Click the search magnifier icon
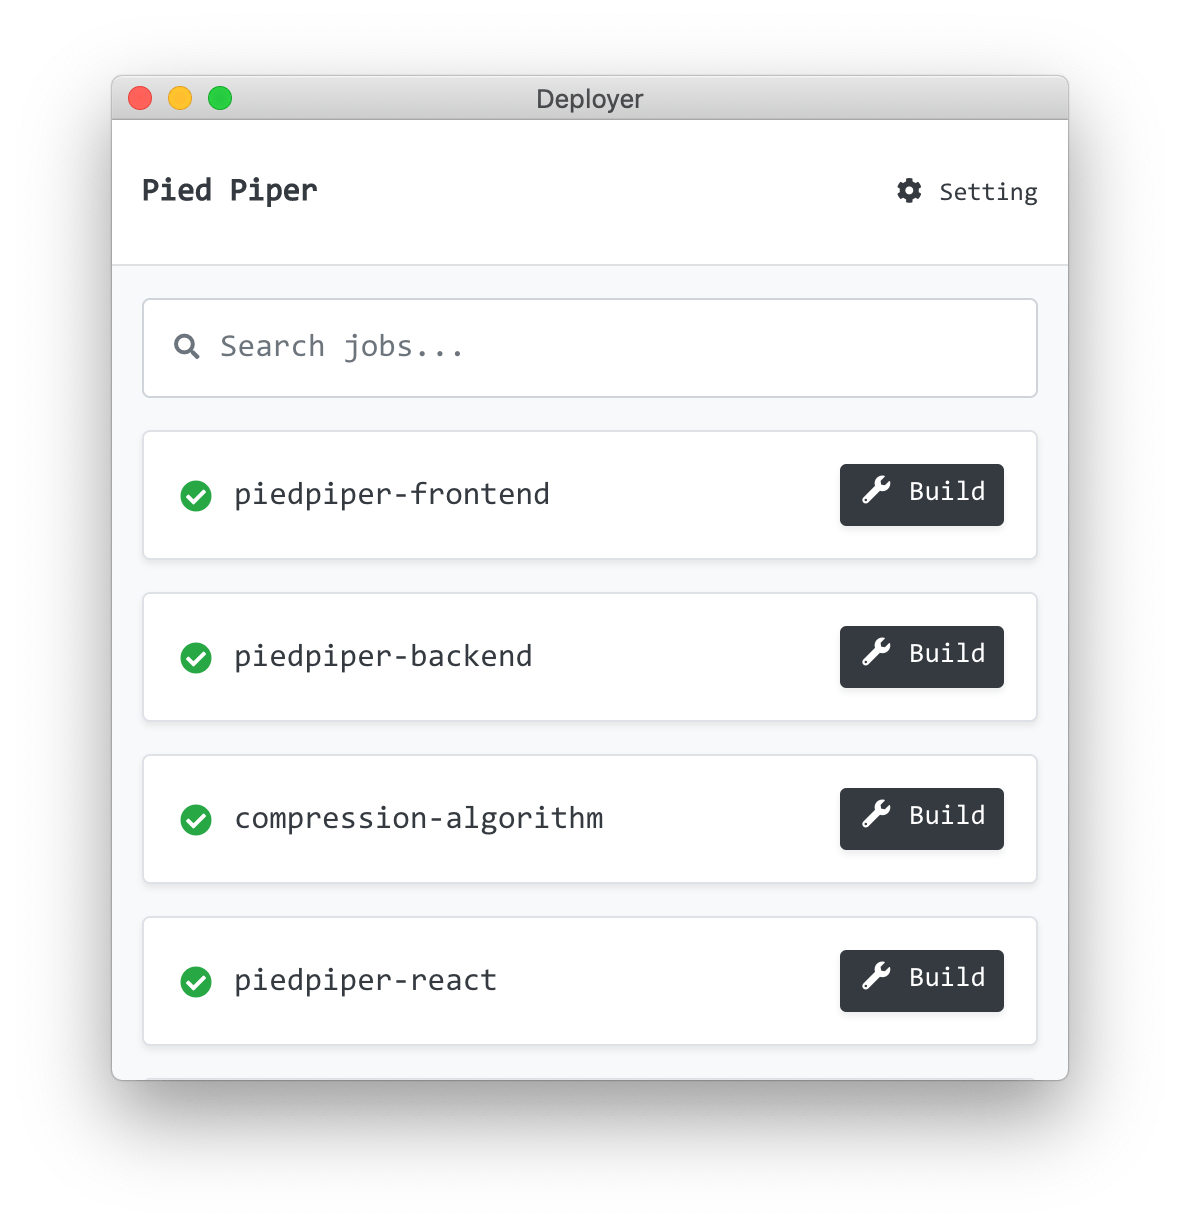Image resolution: width=1180 pixels, height=1228 pixels. (187, 346)
